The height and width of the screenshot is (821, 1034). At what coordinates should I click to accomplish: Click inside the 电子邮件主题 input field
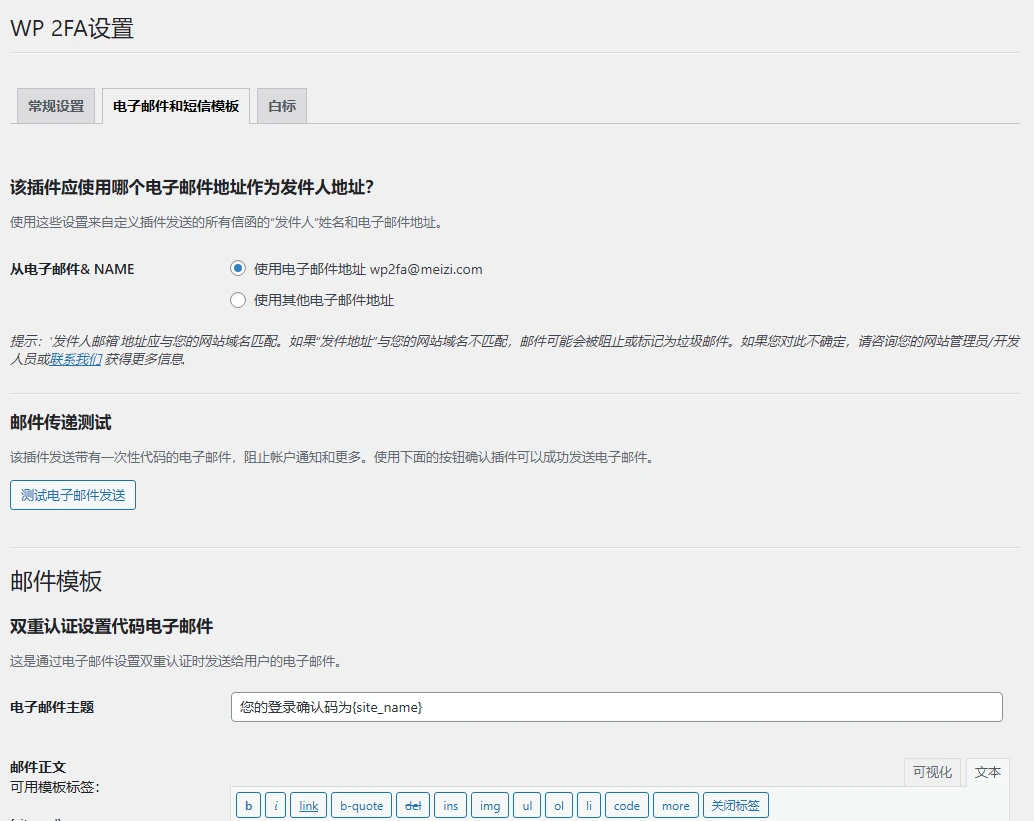click(x=617, y=706)
